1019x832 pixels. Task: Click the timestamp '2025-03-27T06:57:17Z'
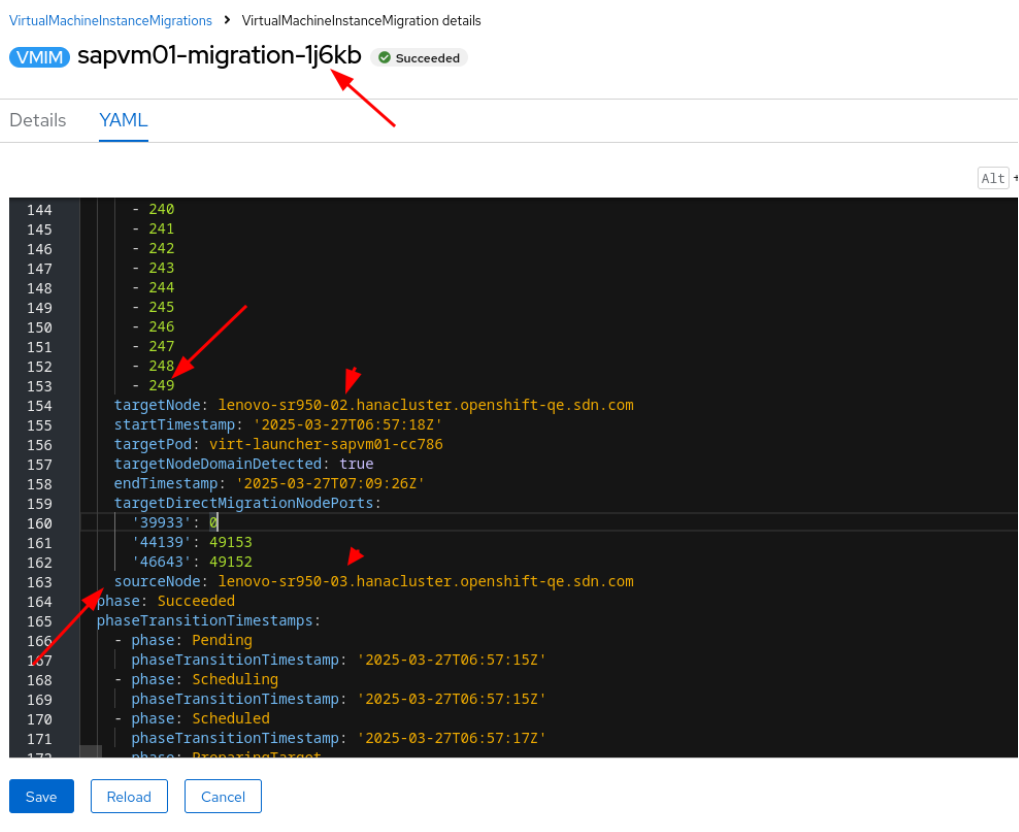pos(451,738)
